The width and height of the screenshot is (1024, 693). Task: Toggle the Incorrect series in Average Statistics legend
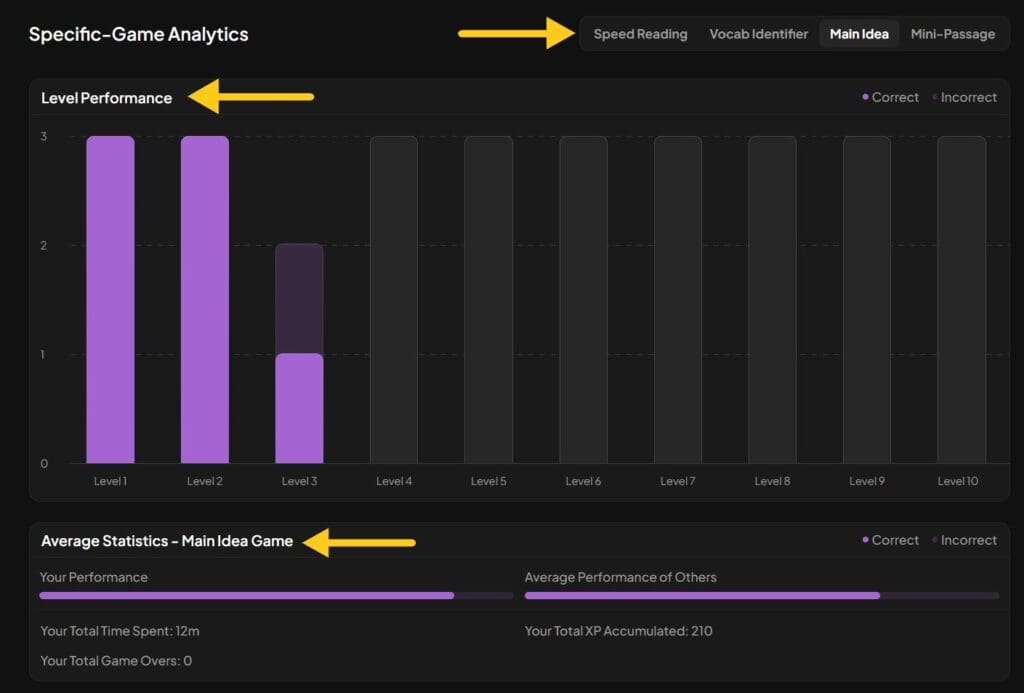[x=965, y=540]
